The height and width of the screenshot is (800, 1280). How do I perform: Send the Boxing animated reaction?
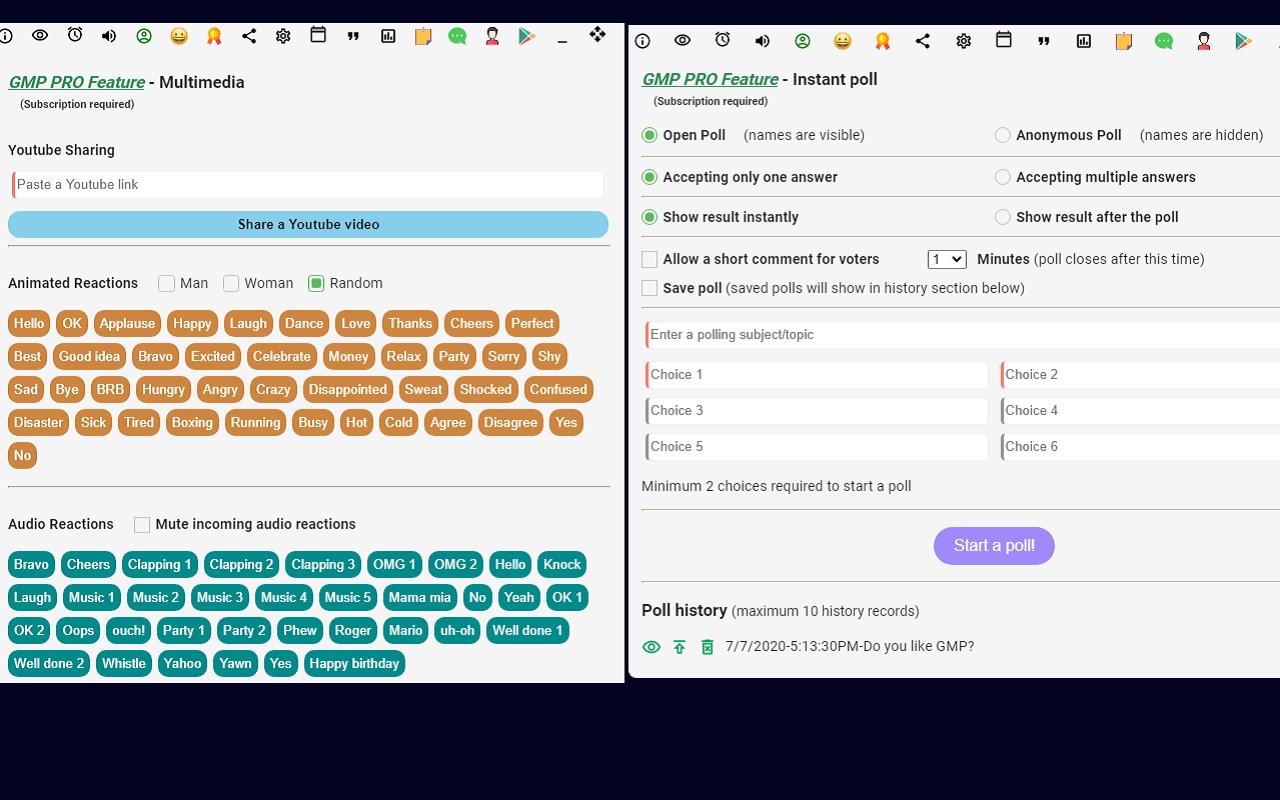(x=192, y=423)
